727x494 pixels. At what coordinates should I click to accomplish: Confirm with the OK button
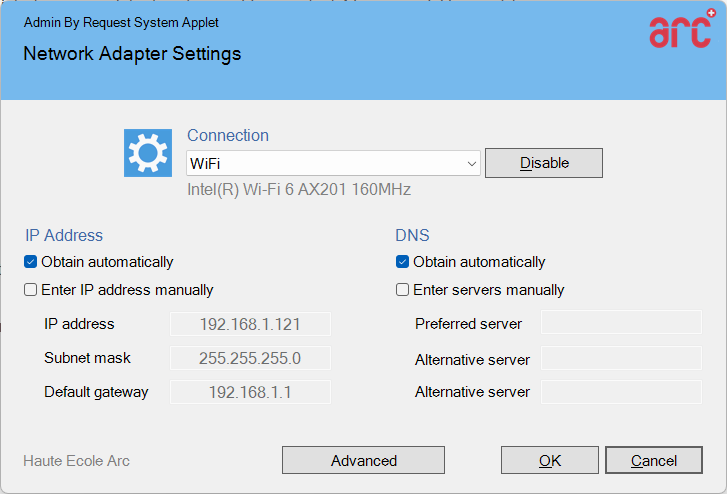549,460
